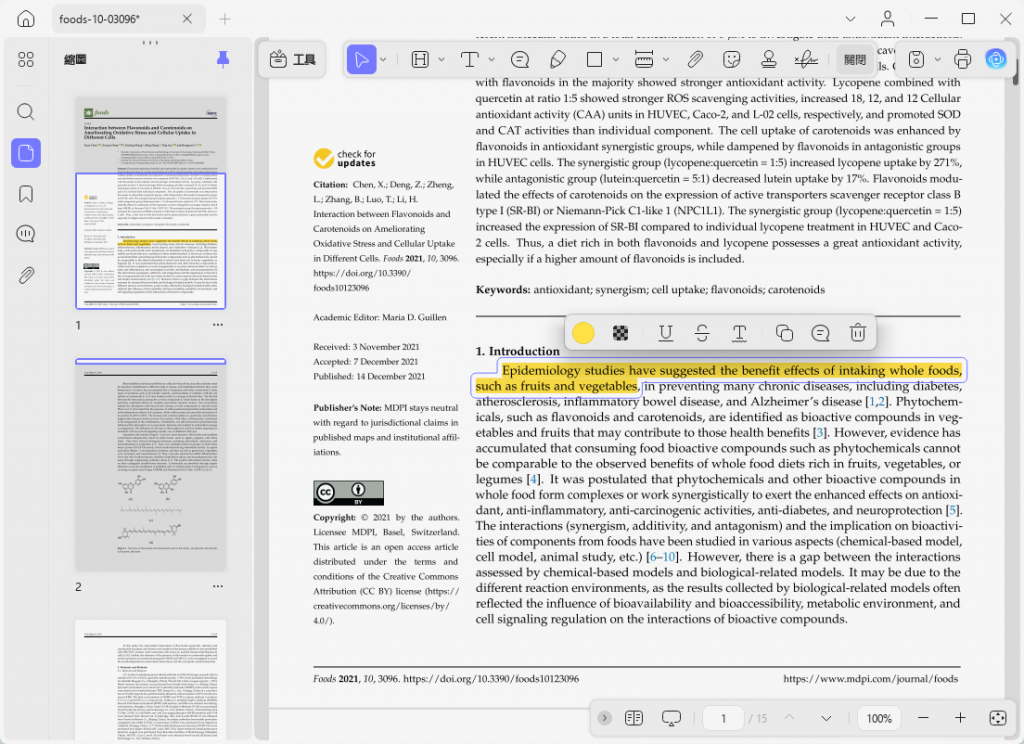This screenshot has width=1024, height=744.
Task: Open the check for updates badge
Action: pyautogui.click(x=344, y=158)
